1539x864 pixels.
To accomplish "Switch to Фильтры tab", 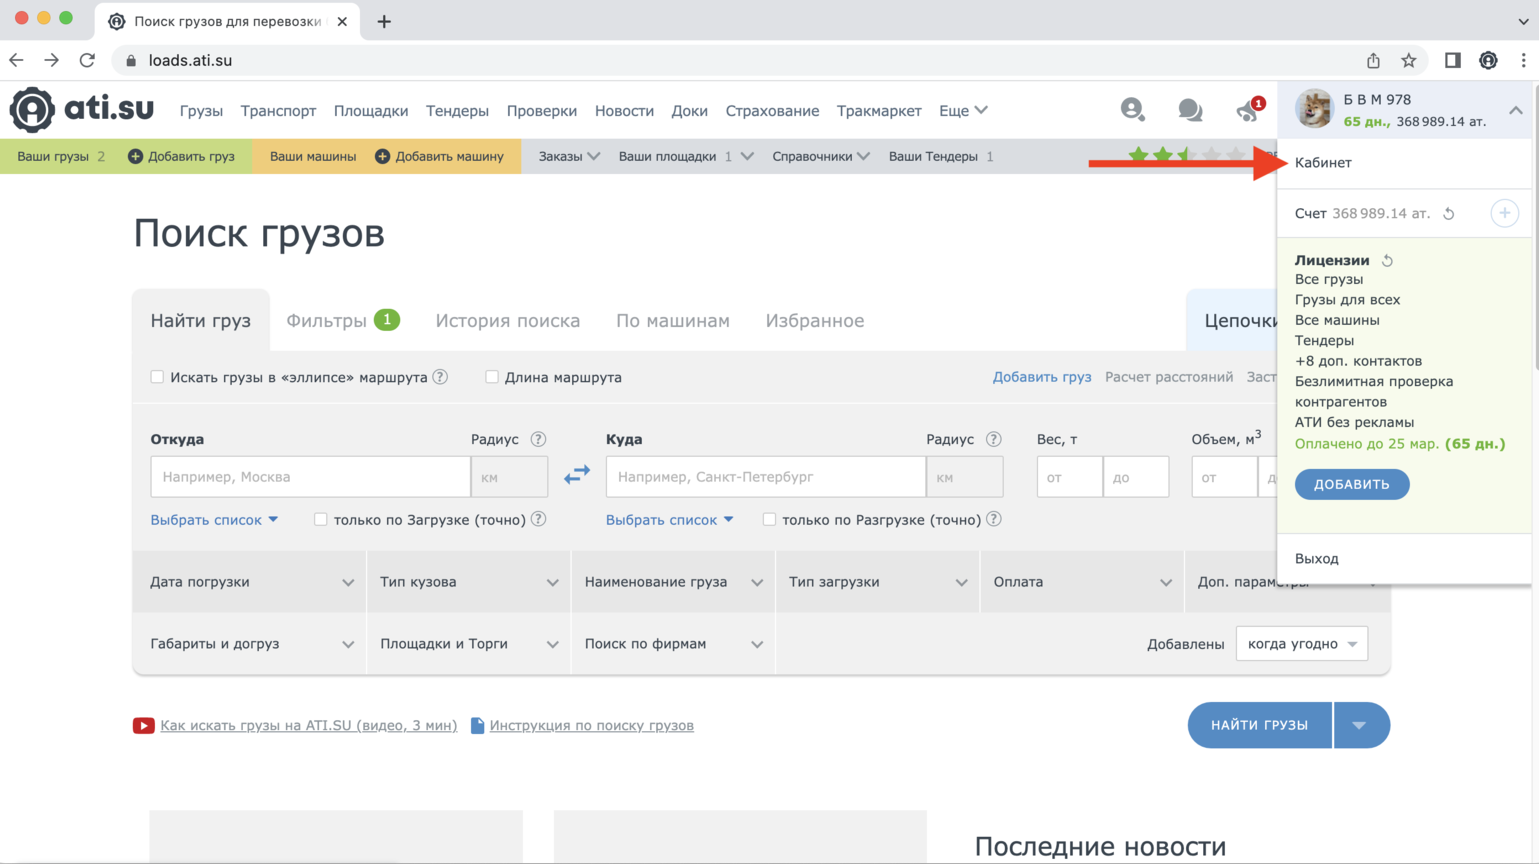I will (343, 320).
